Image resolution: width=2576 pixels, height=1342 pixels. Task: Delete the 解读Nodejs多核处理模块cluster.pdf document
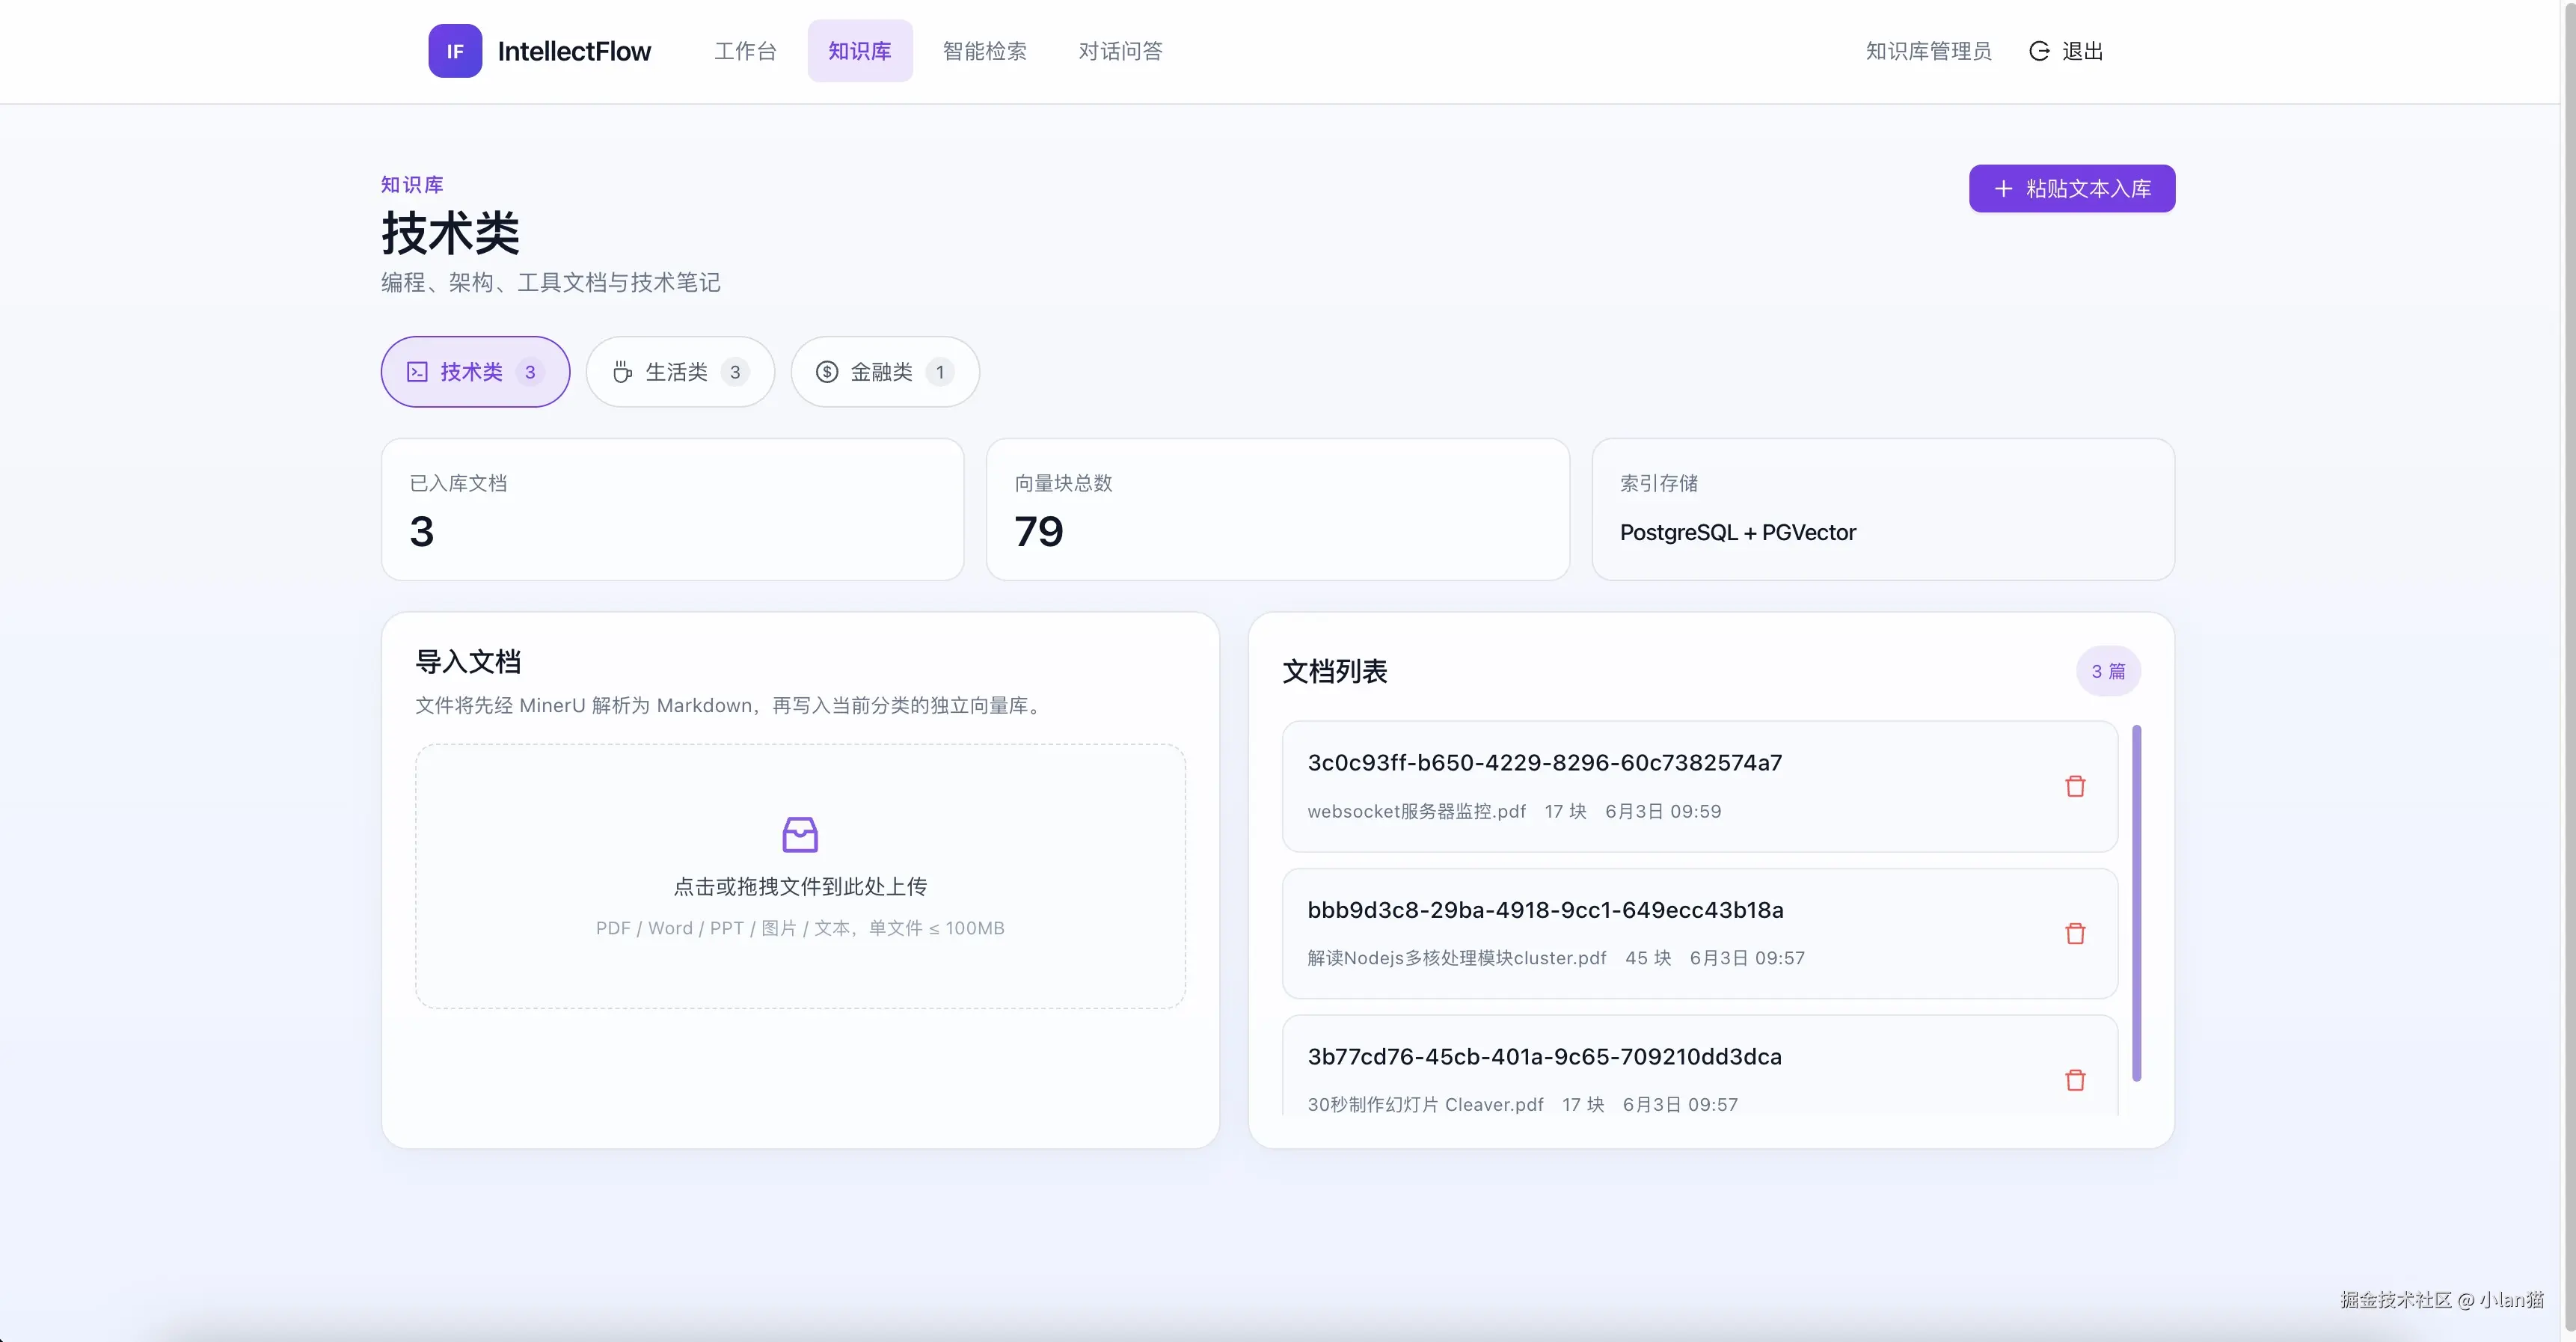(x=2075, y=933)
